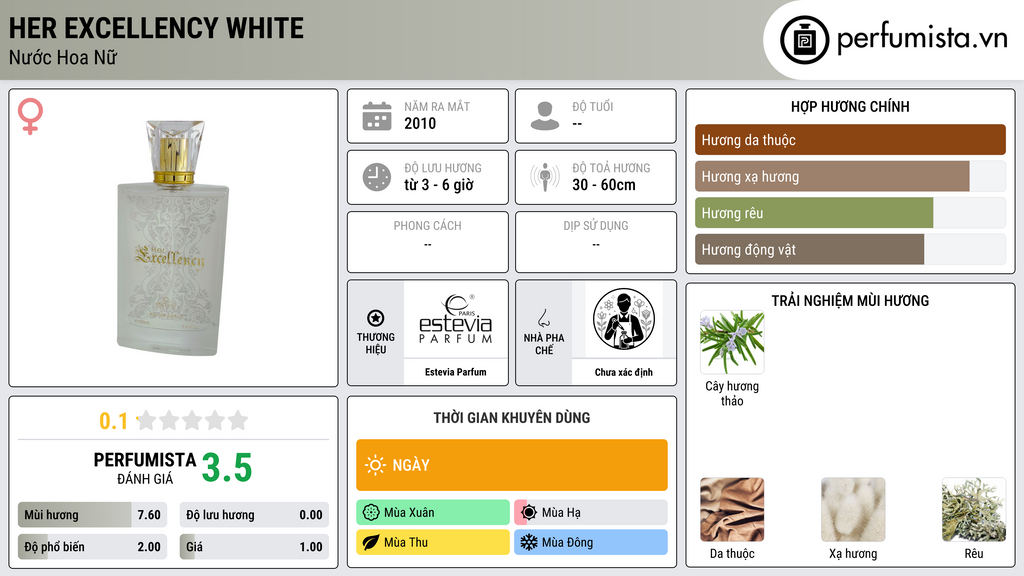Click the Her Excellency perfume bottle image
1024x576 pixels.
click(x=173, y=237)
